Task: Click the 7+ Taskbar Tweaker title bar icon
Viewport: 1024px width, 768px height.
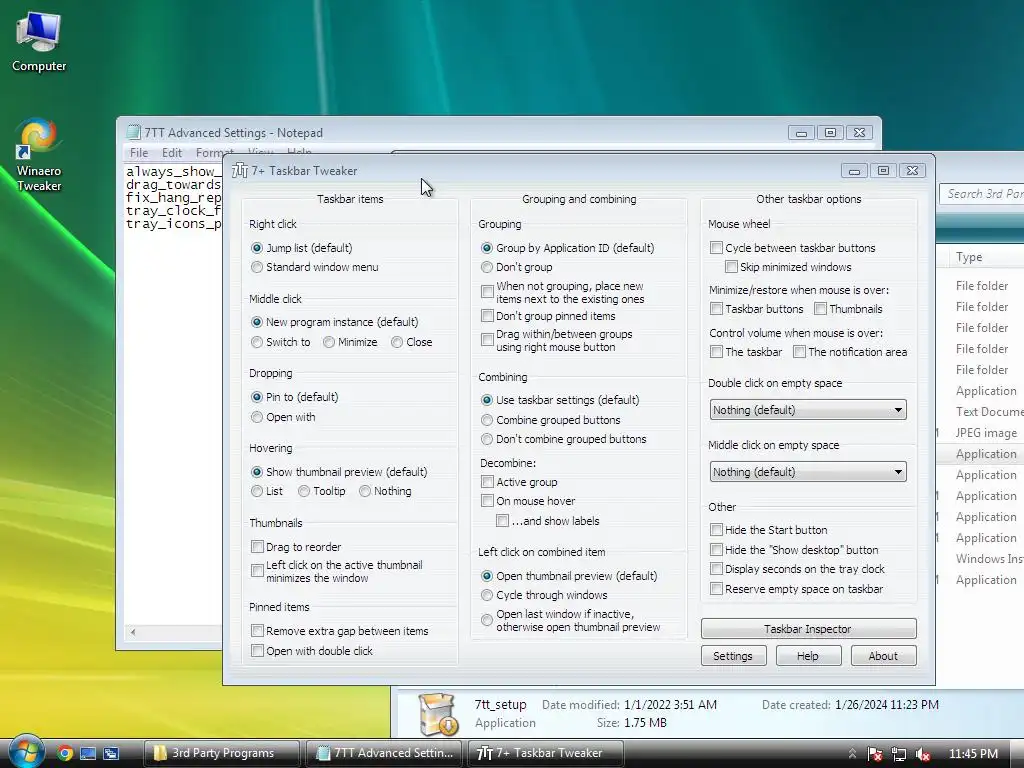Action: click(x=240, y=170)
